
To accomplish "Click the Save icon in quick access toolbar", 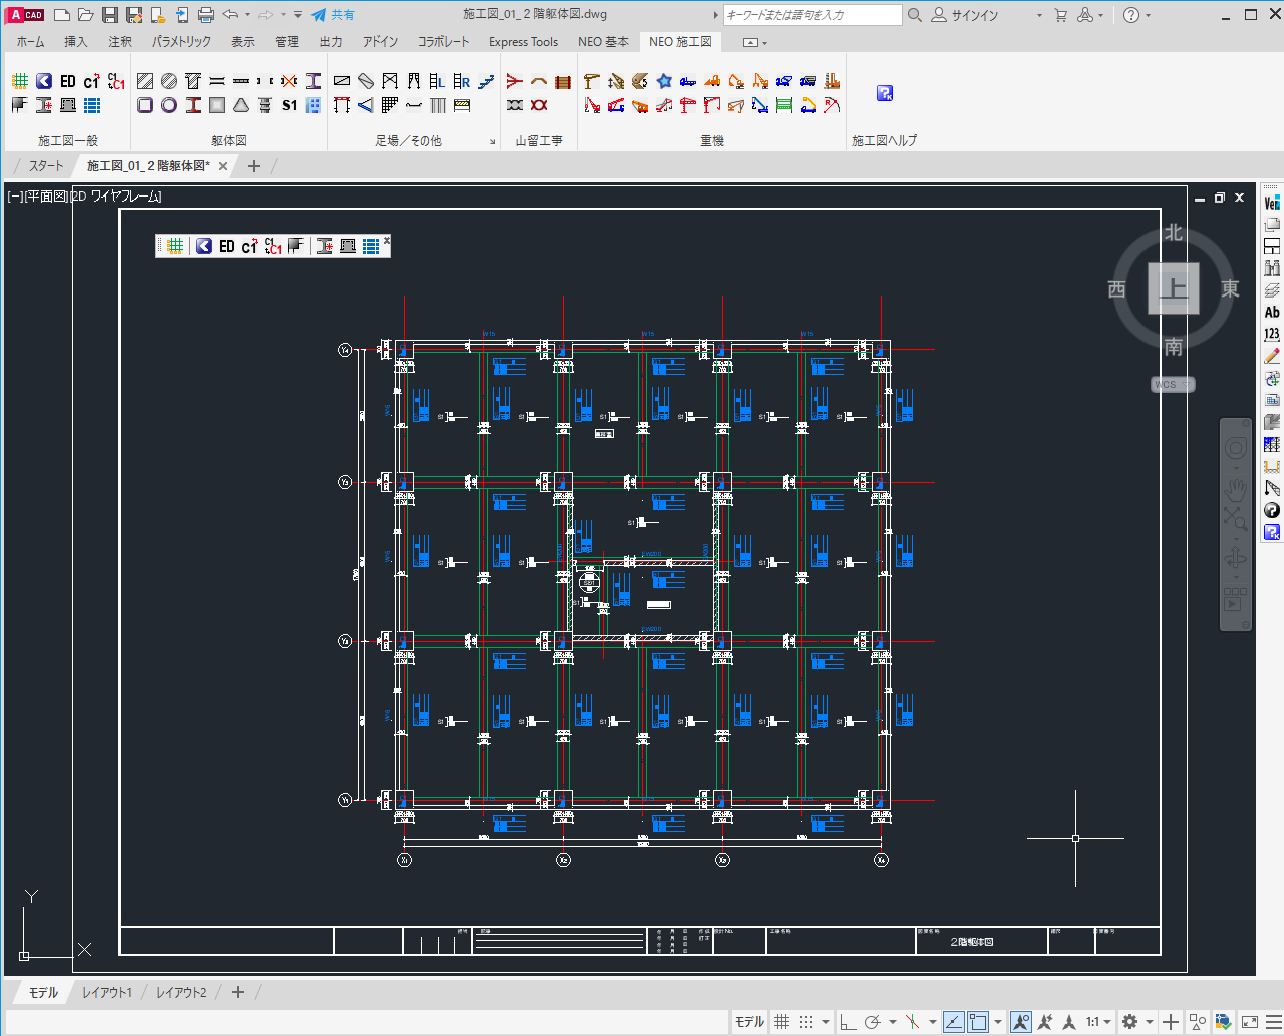I will point(110,15).
